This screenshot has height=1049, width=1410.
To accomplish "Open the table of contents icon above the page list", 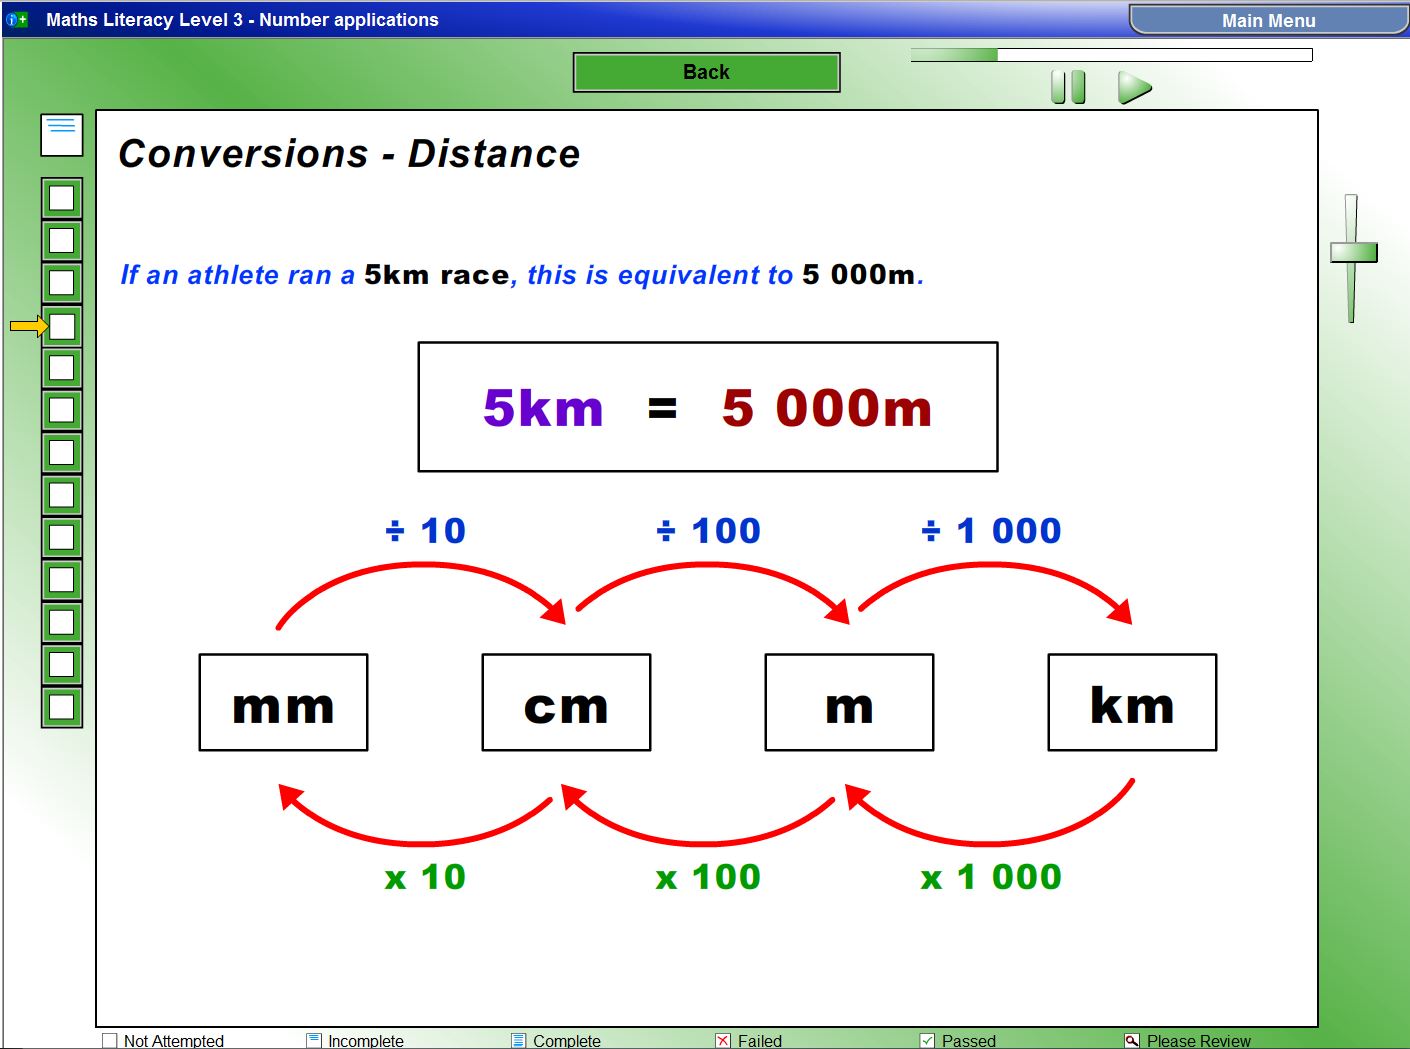I will pos(61,134).
